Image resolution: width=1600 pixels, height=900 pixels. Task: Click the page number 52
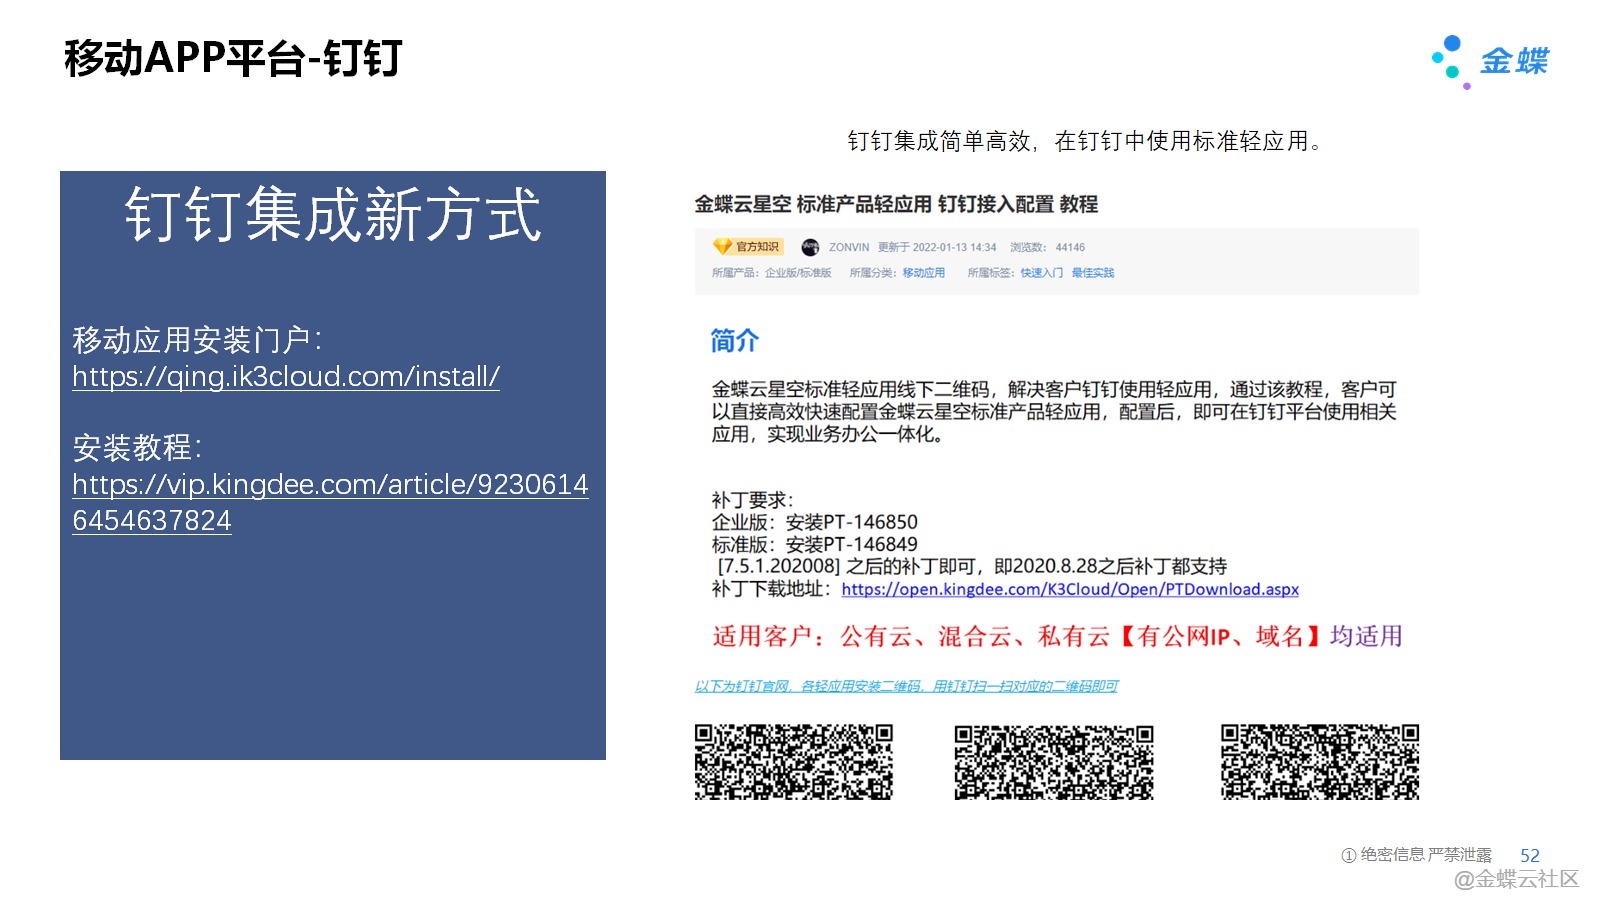(x=1529, y=855)
